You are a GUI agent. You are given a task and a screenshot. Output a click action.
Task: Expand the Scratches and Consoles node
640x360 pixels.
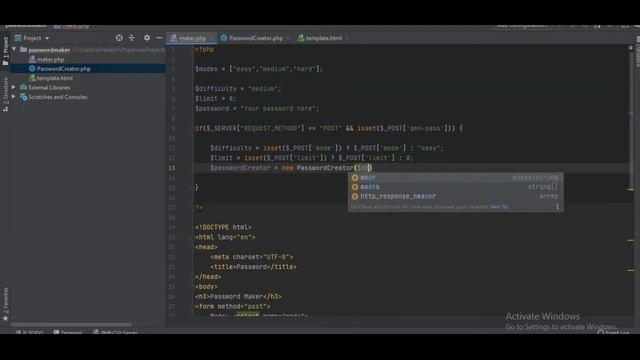coord(14,97)
